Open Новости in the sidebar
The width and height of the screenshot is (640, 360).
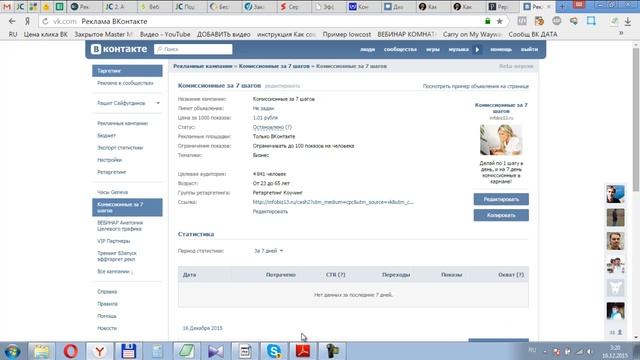107,328
